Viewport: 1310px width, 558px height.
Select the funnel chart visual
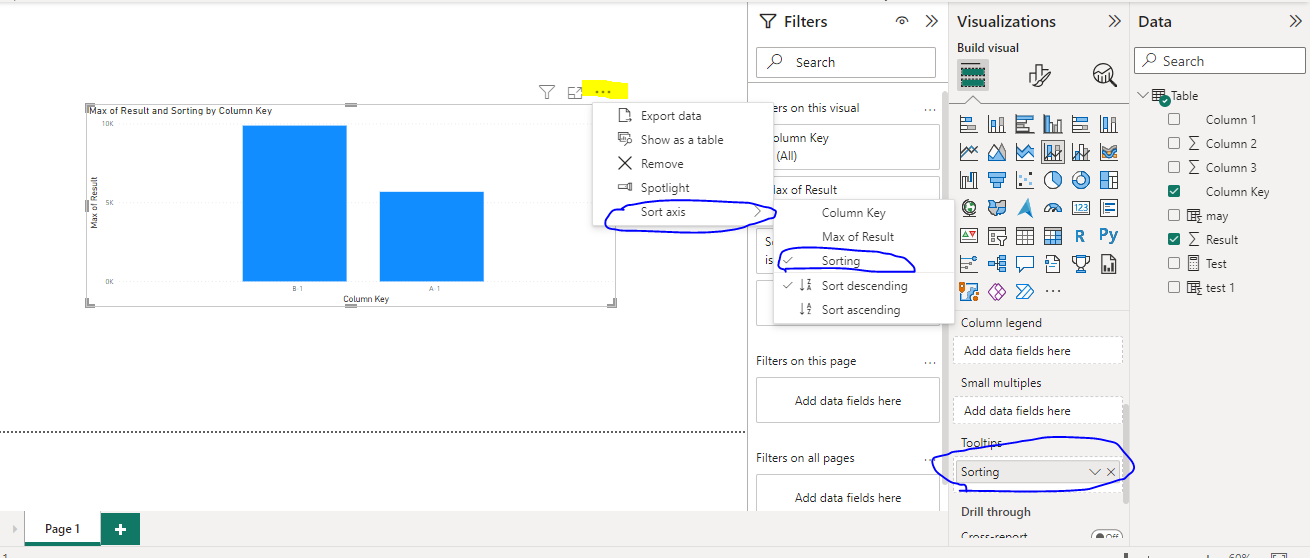[x=996, y=180]
